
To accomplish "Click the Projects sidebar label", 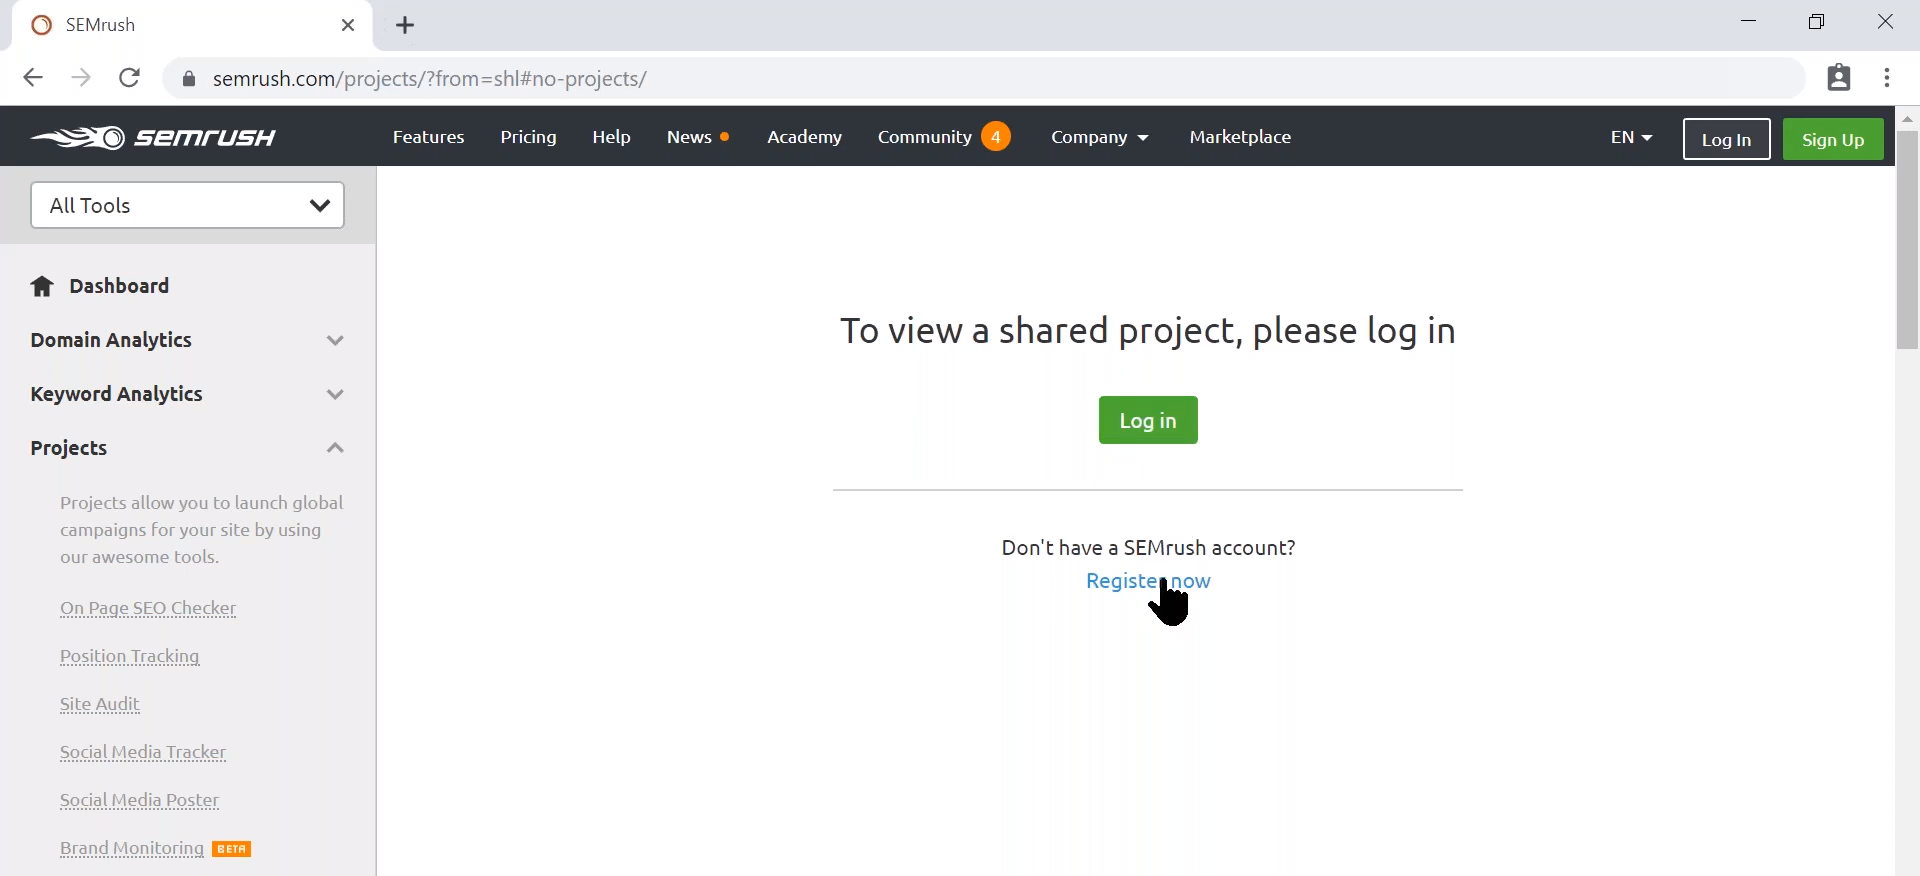I will tap(69, 448).
